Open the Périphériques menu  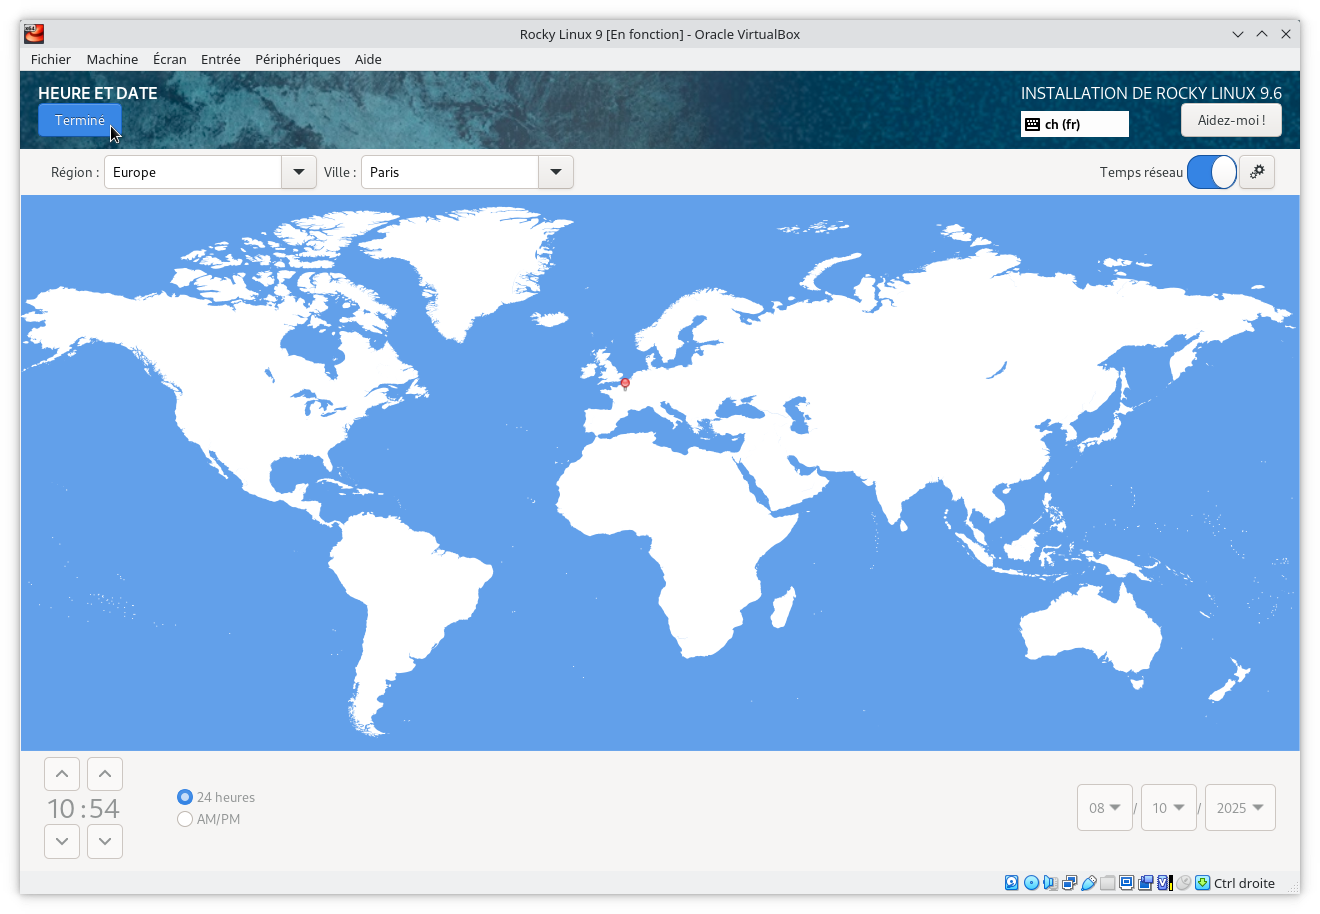point(297,59)
